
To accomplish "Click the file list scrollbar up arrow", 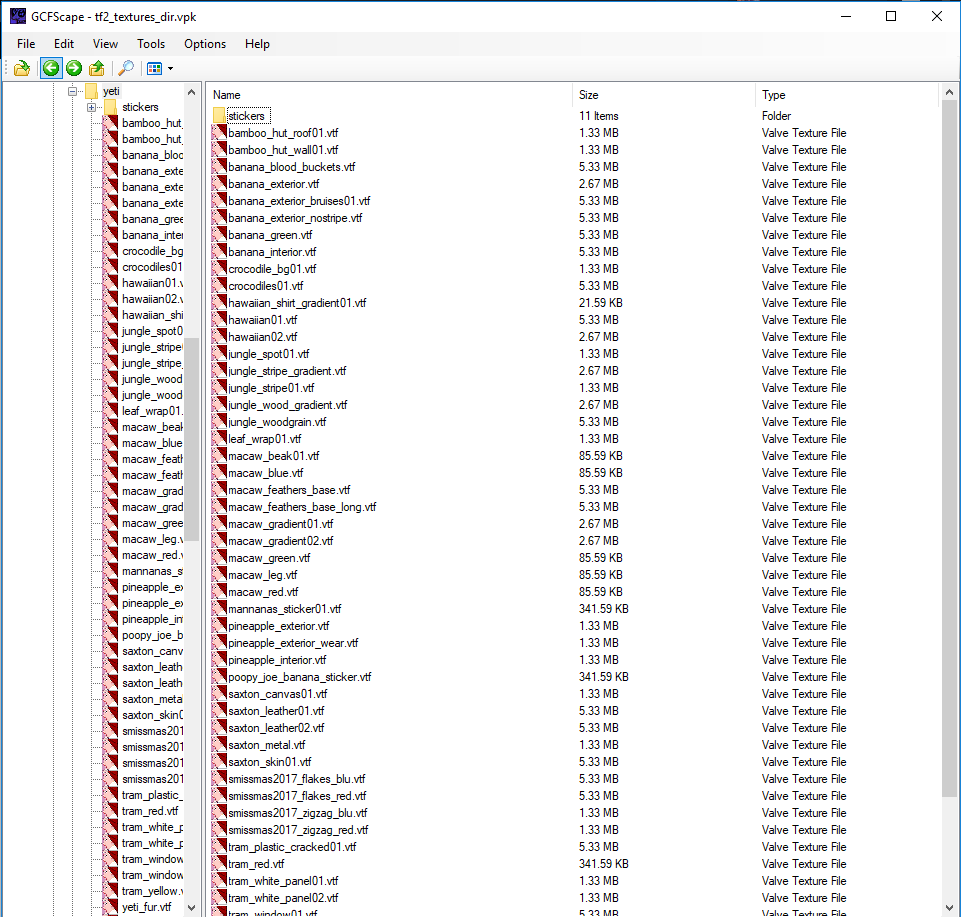I will pos(949,93).
